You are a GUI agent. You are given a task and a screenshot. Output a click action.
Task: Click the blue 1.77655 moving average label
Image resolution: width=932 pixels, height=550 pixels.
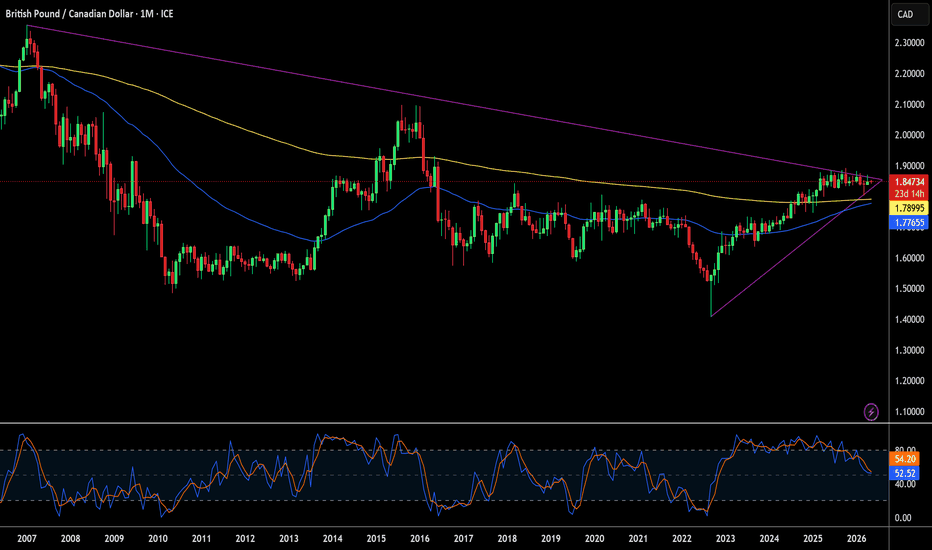pos(909,222)
